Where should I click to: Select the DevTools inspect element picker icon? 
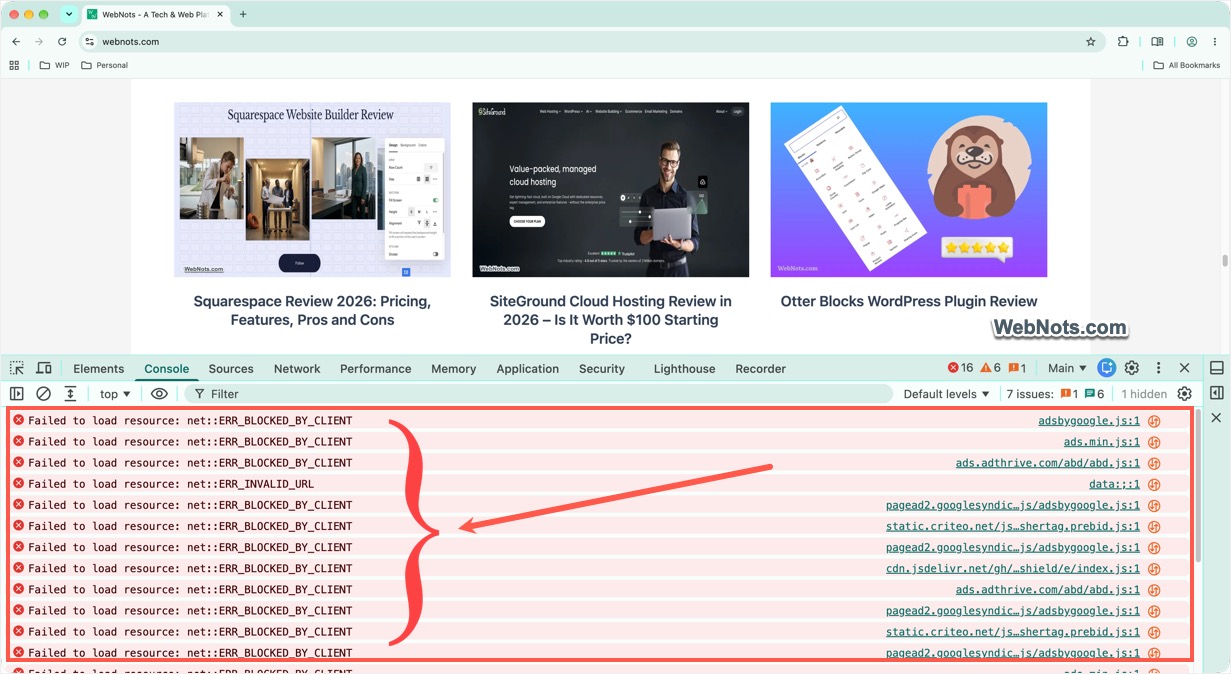pyautogui.click(x=17, y=368)
